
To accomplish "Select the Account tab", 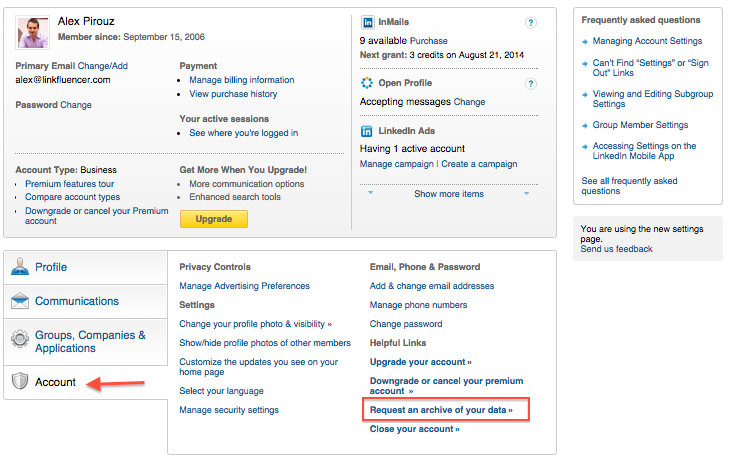I will tap(86, 382).
